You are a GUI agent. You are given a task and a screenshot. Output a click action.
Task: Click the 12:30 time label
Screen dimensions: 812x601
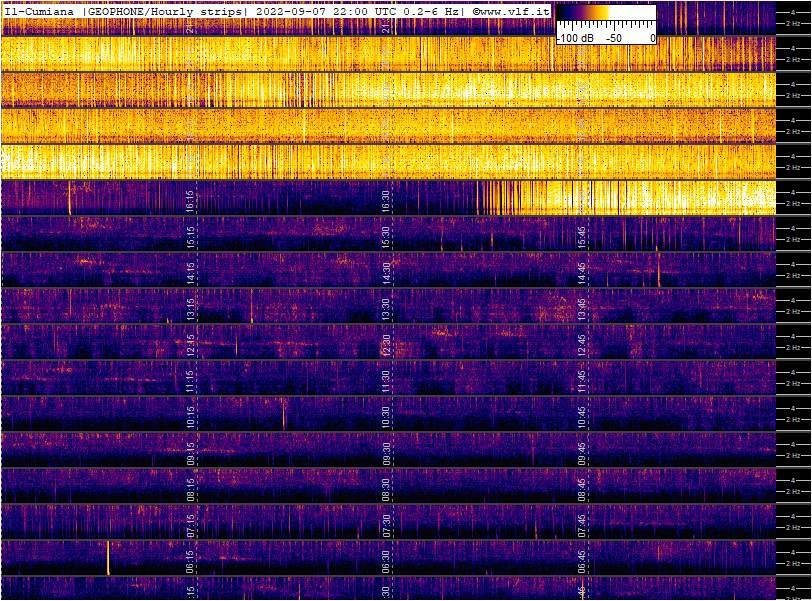coord(386,345)
